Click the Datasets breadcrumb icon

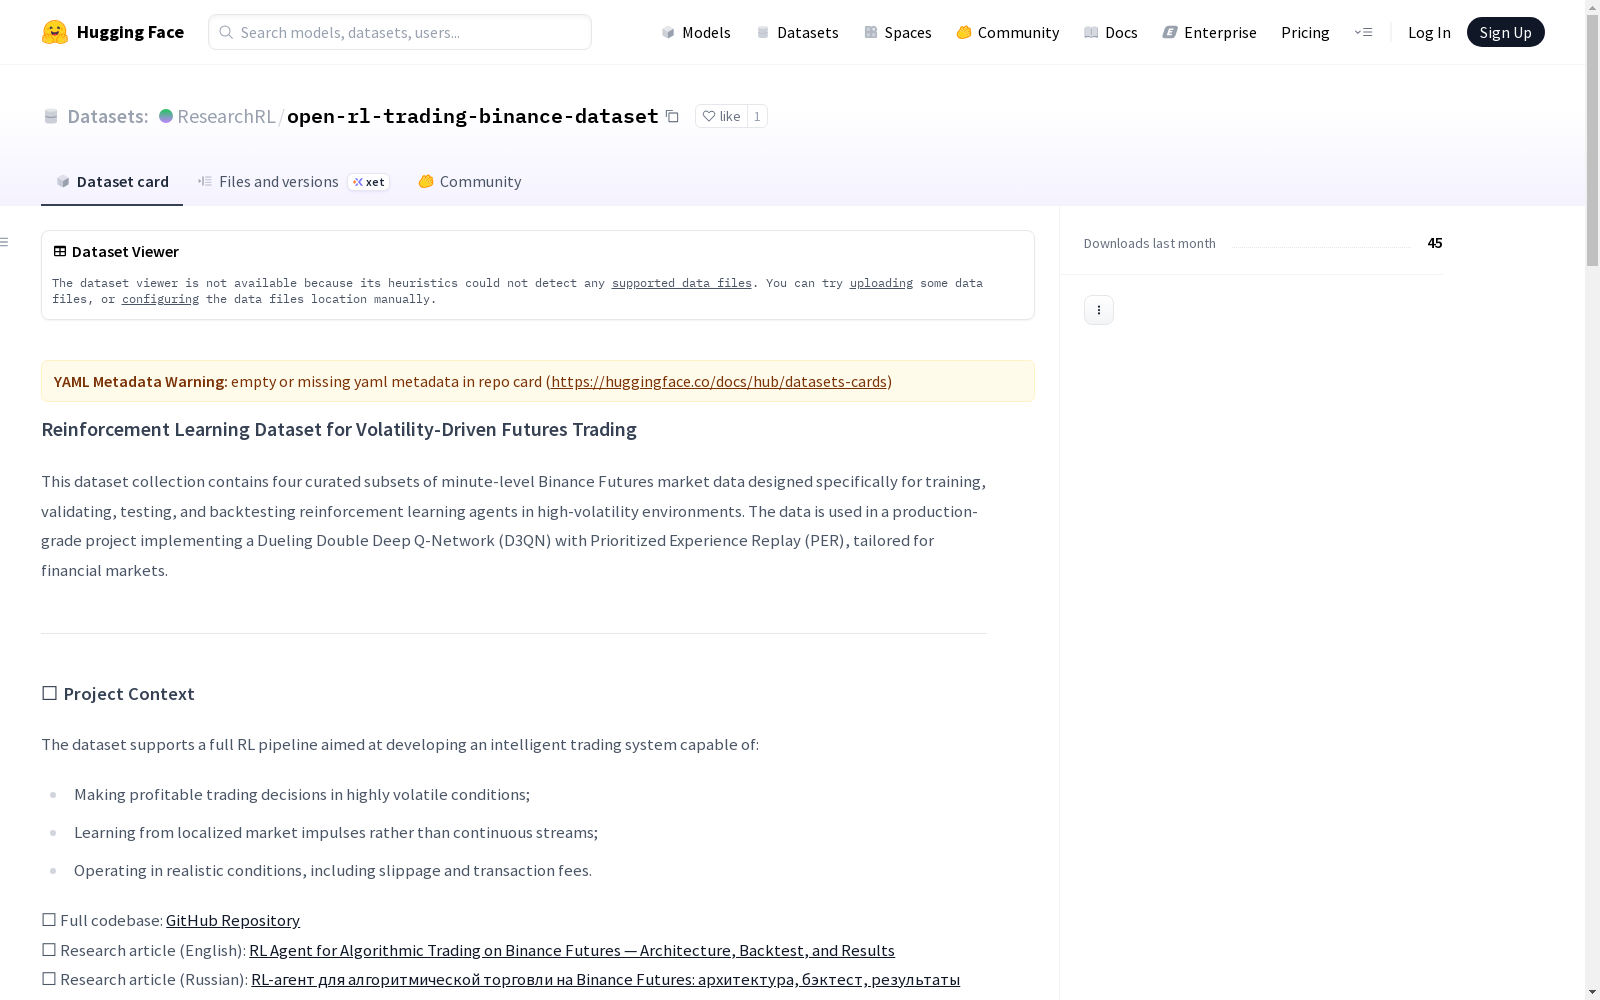pos(51,116)
